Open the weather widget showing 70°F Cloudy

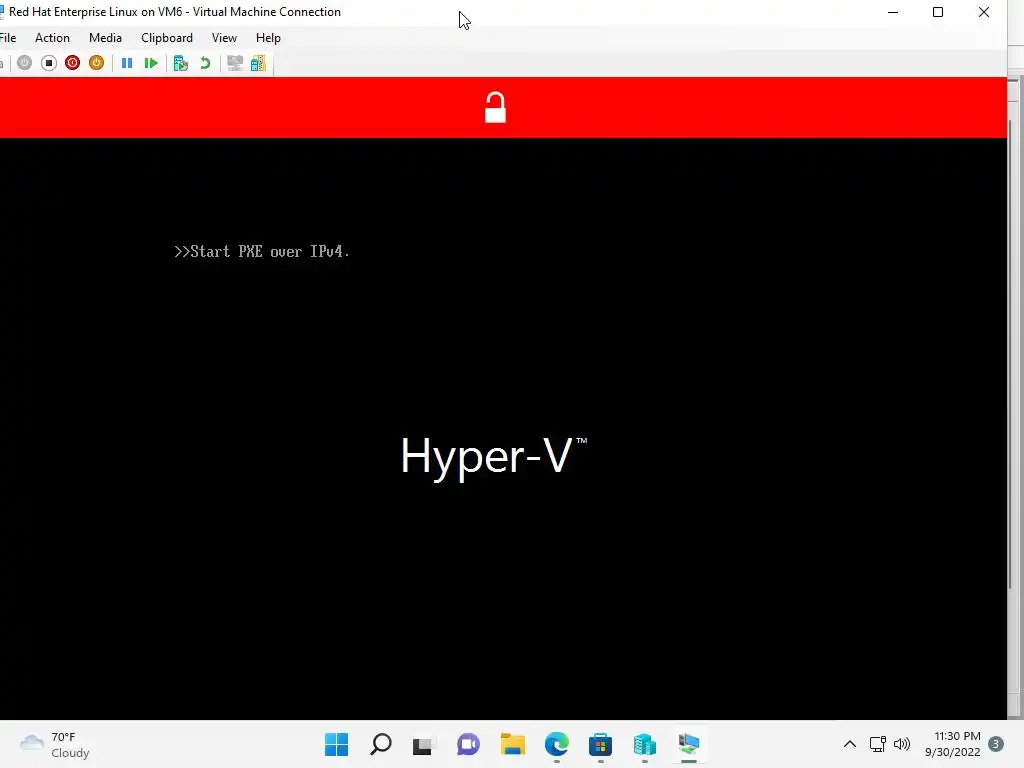pyautogui.click(x=54, y=744)
